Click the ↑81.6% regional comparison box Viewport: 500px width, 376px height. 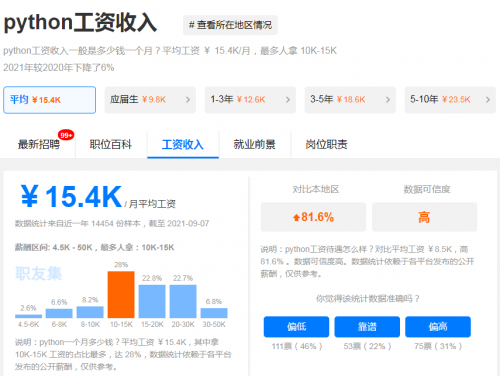click(313, 217)
